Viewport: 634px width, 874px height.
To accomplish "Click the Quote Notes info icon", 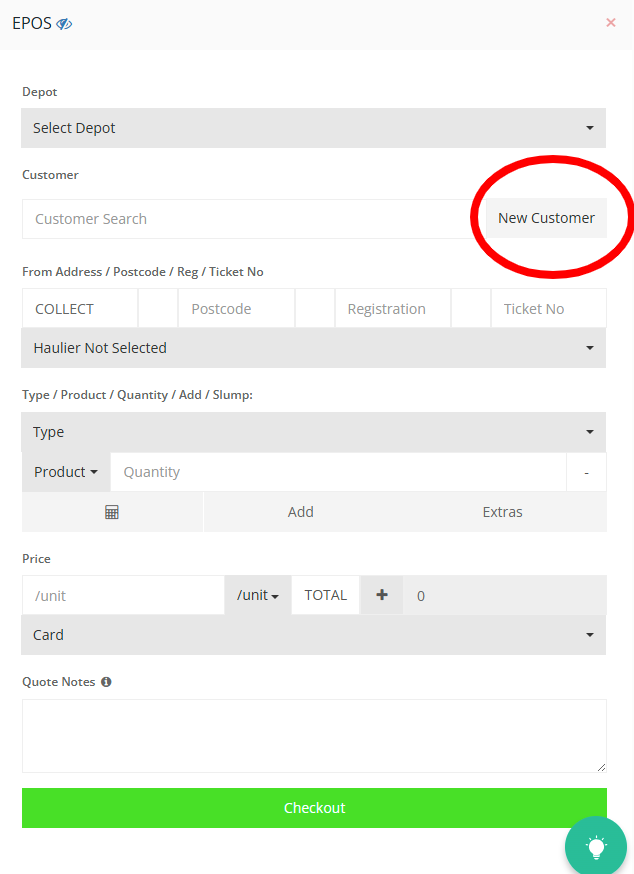I will pos(106,682).
